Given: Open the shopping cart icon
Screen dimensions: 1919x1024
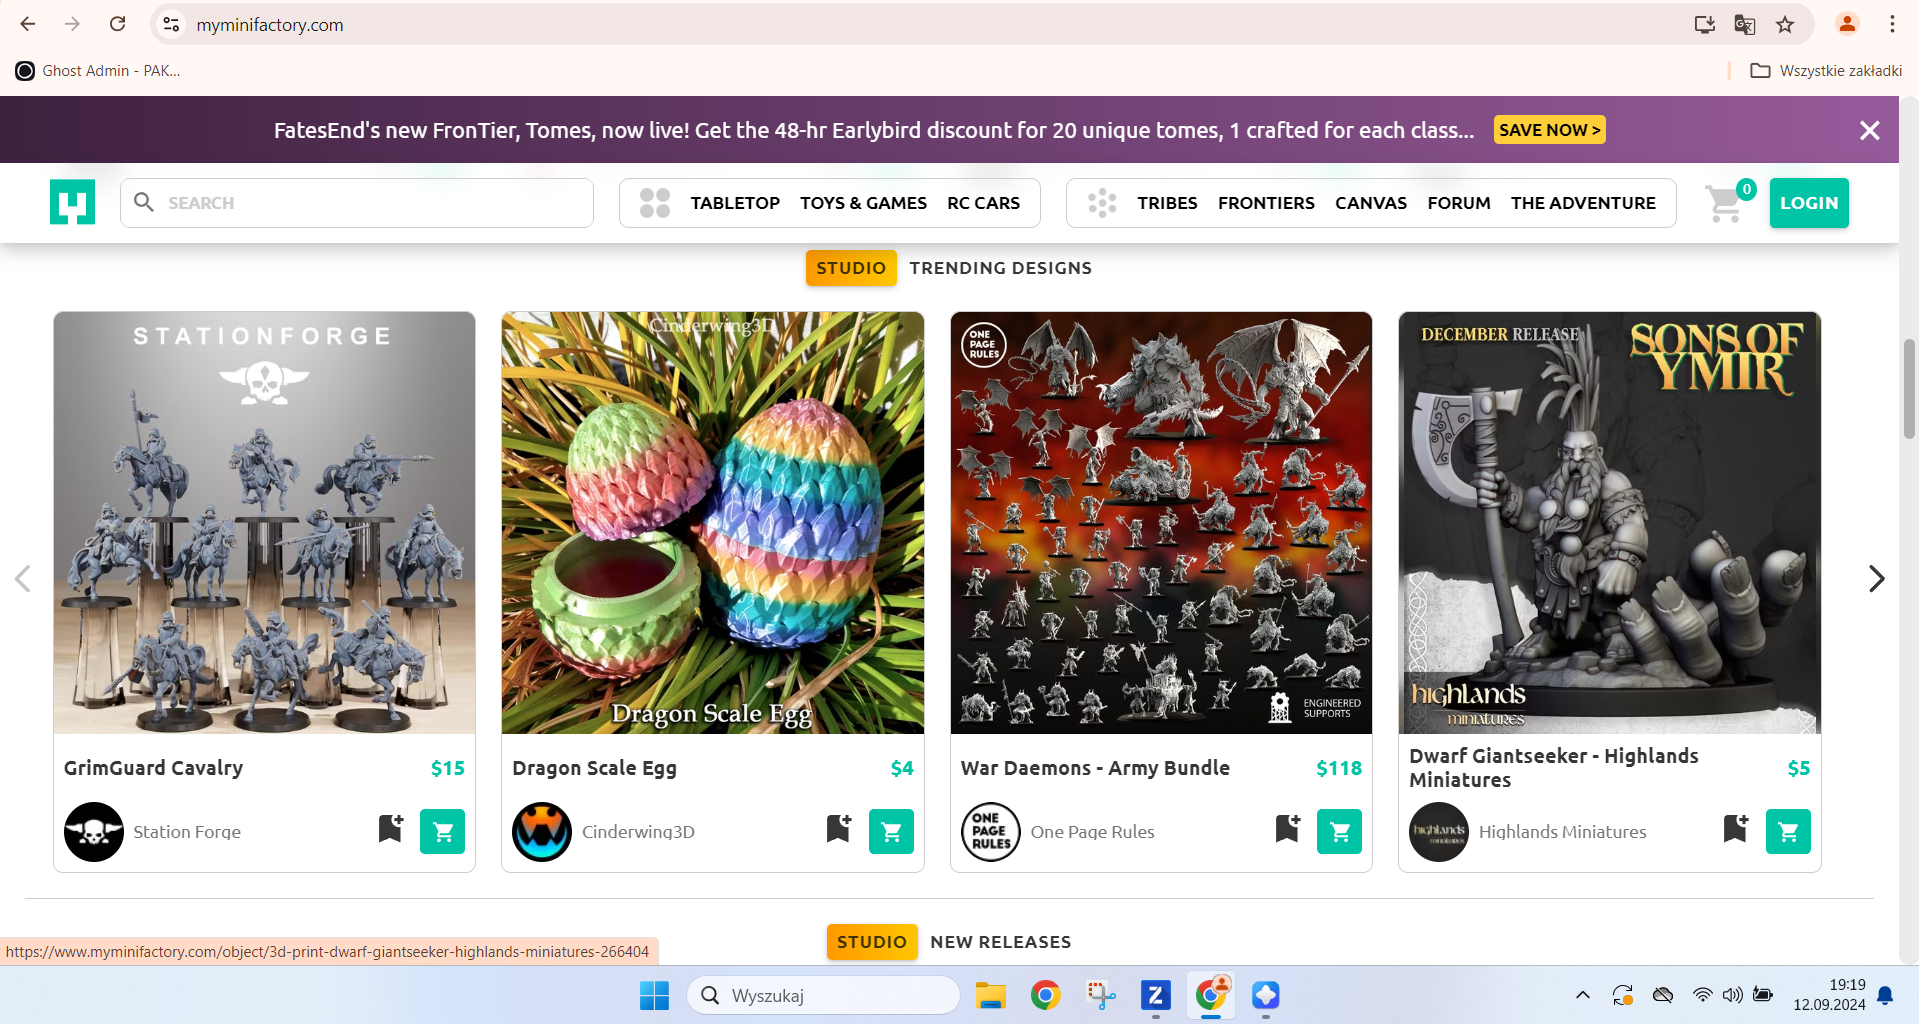Looking at the screenshot, I should [1724, 204].
